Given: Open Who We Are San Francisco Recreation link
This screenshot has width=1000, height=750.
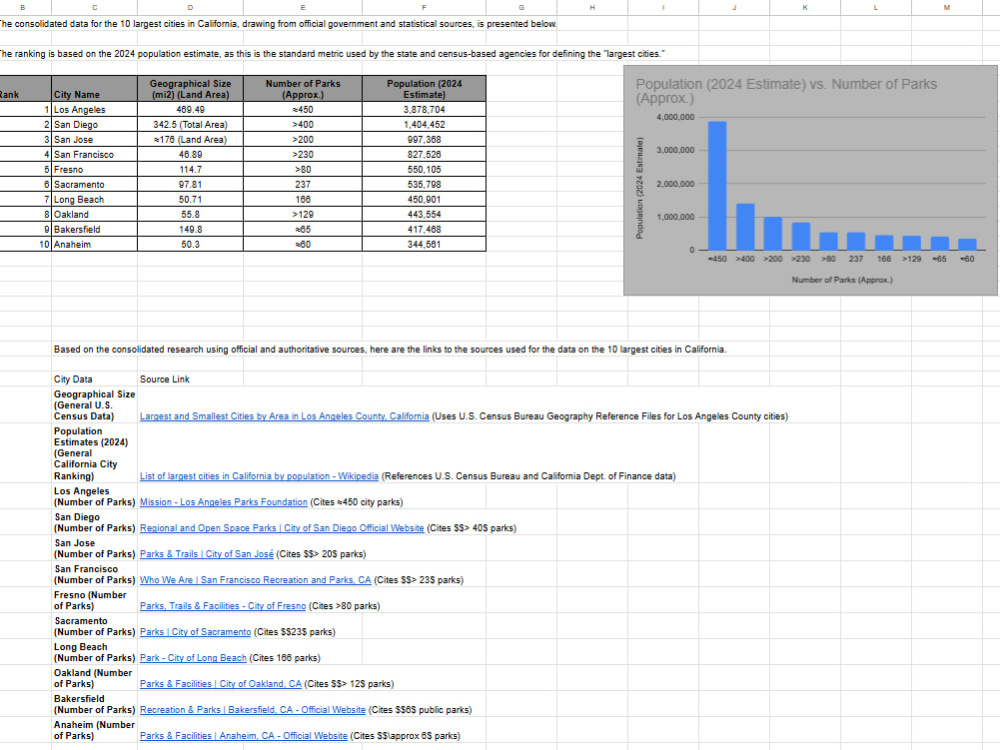Looking at the screenshot, I should point(255,580).
